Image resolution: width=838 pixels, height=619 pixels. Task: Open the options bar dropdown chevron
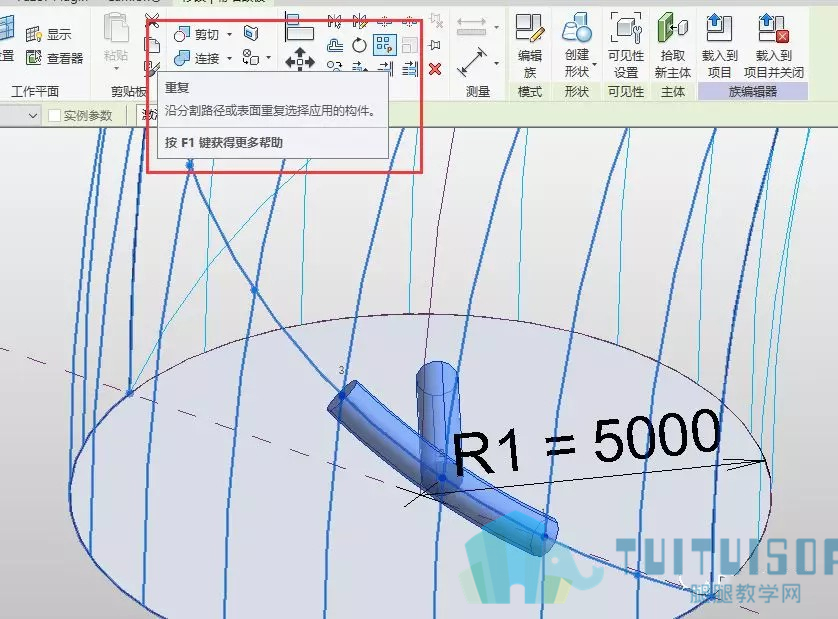33,115
